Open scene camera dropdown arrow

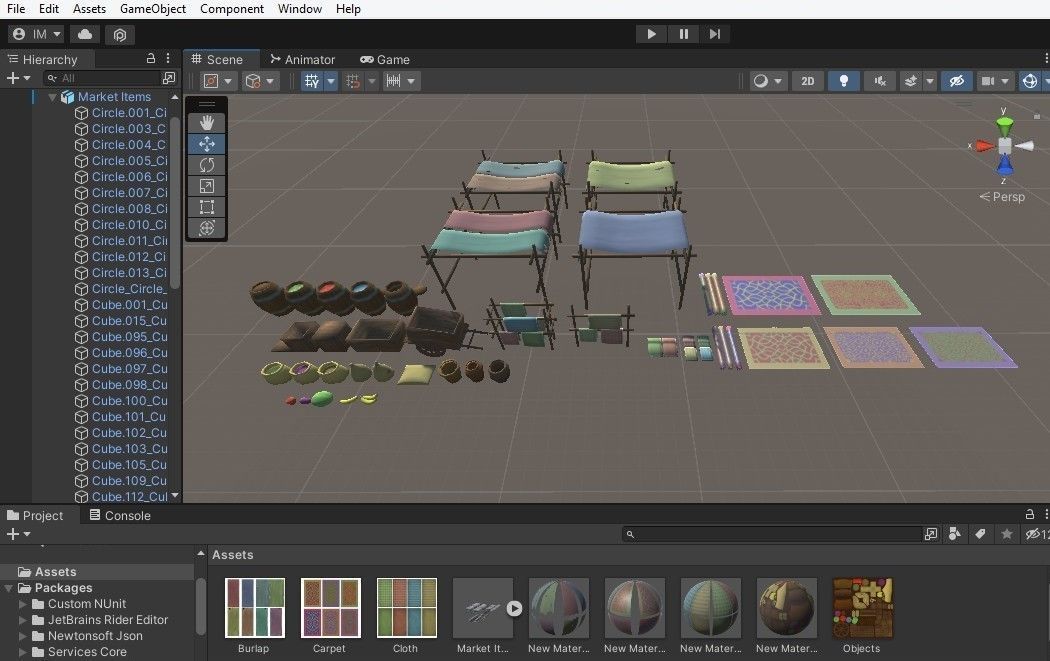(x=1005, y=81)
